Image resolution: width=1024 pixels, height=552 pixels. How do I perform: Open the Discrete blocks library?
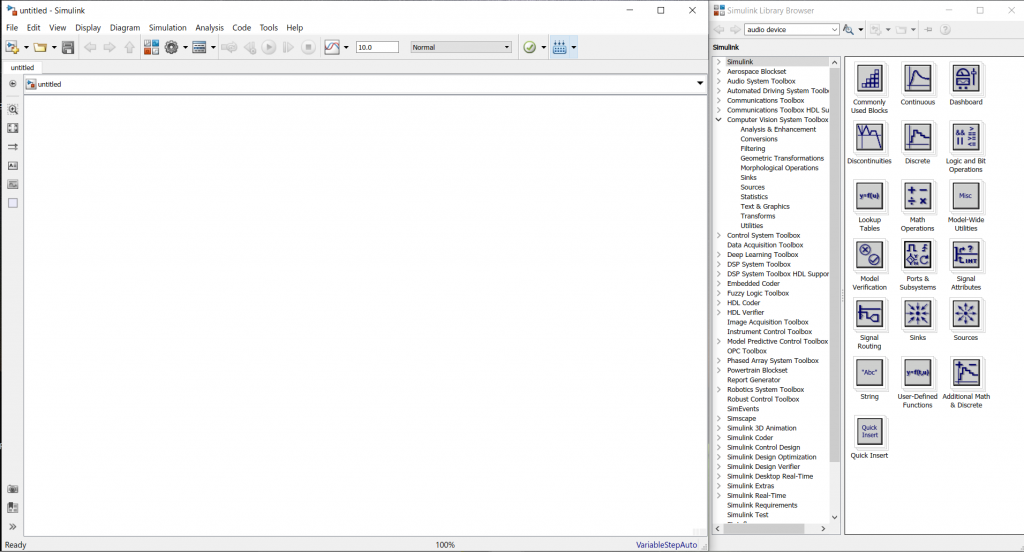click(918, 138)
